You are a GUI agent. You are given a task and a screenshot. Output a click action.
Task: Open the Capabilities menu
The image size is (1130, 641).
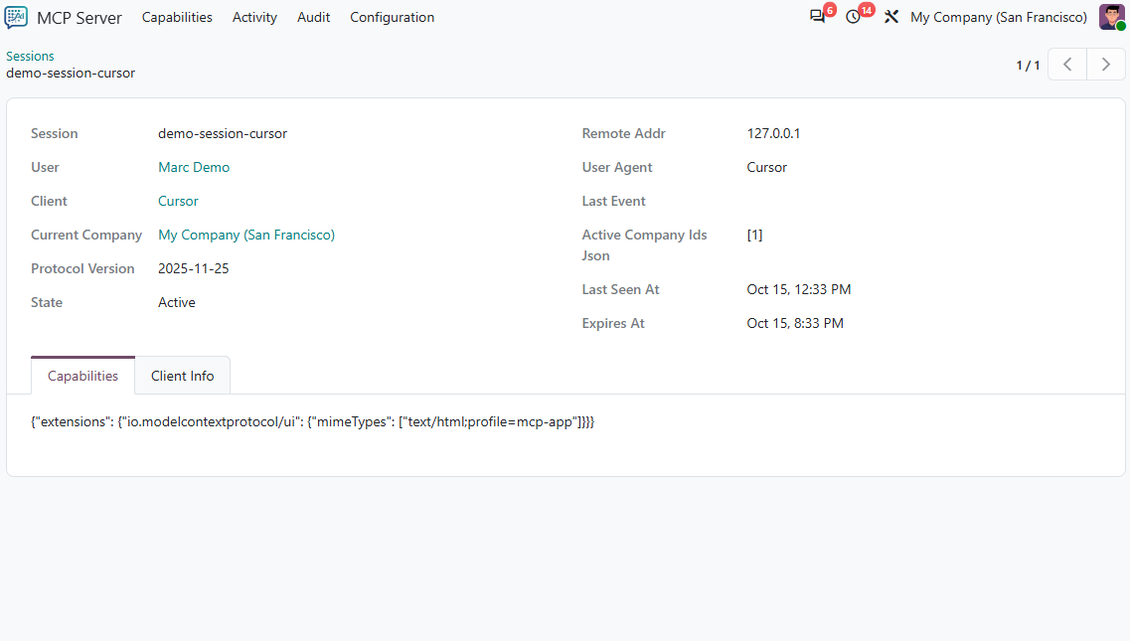click(177, 17)
